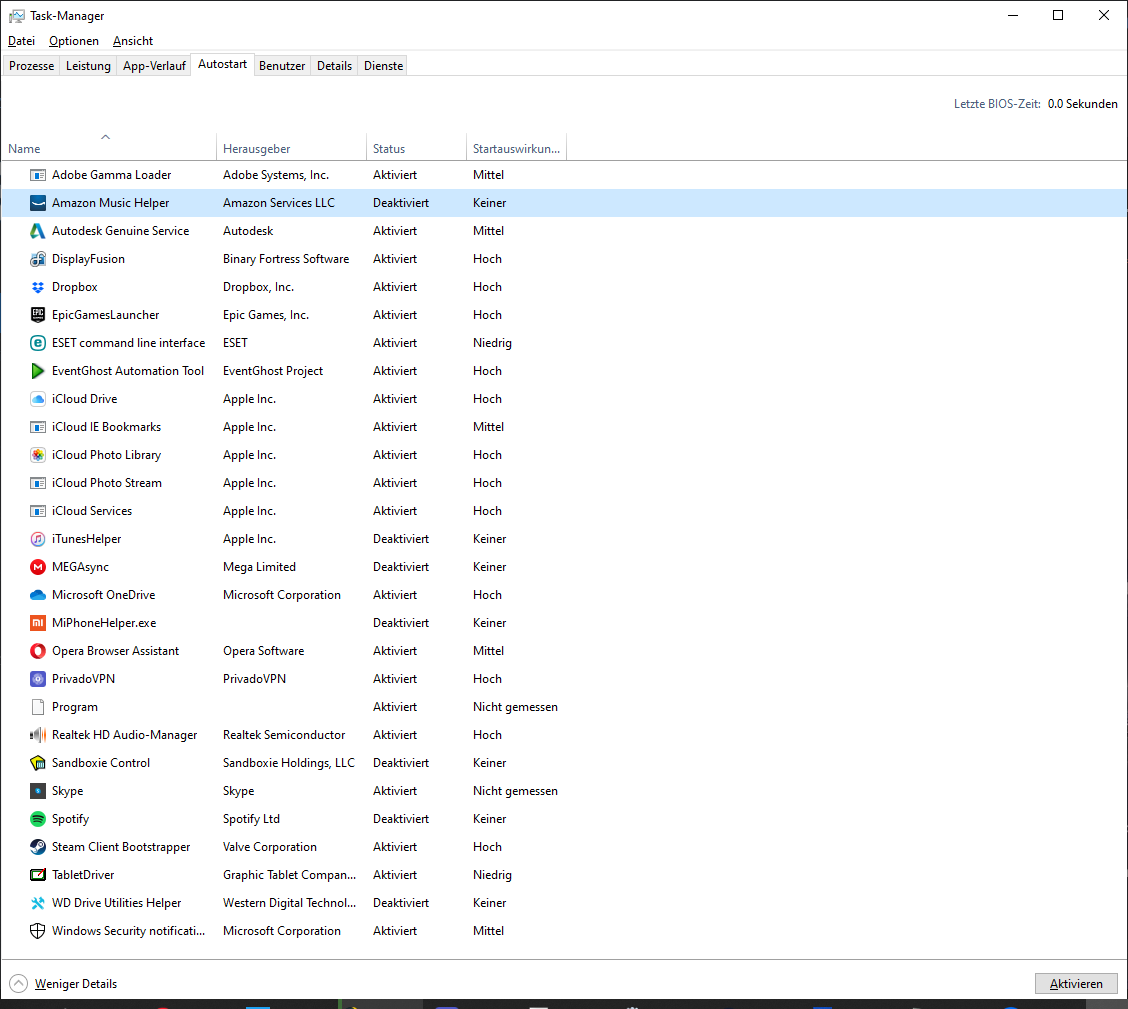Screen dimensions: 1128x1009
Task: Switch to the Dienste tab
Action: pos(383,65)
